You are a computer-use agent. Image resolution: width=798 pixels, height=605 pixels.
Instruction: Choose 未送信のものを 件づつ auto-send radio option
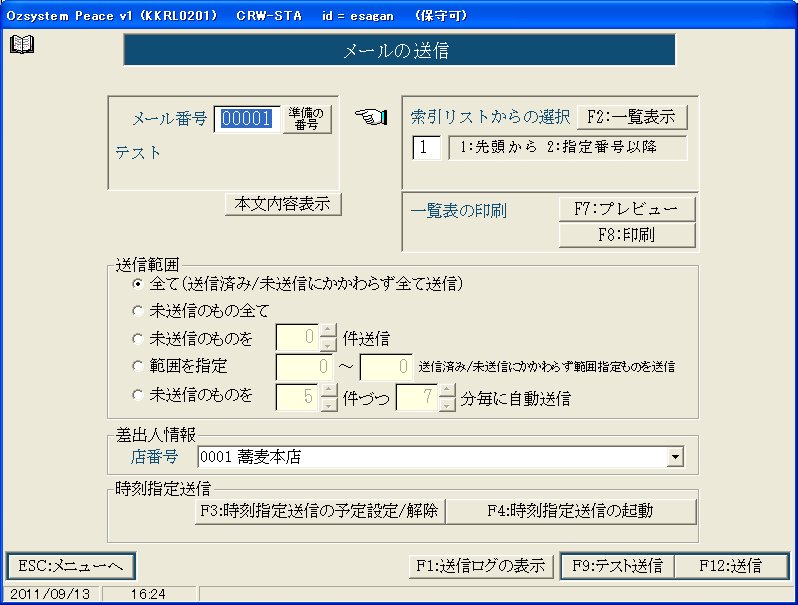(x=137, y=395)
